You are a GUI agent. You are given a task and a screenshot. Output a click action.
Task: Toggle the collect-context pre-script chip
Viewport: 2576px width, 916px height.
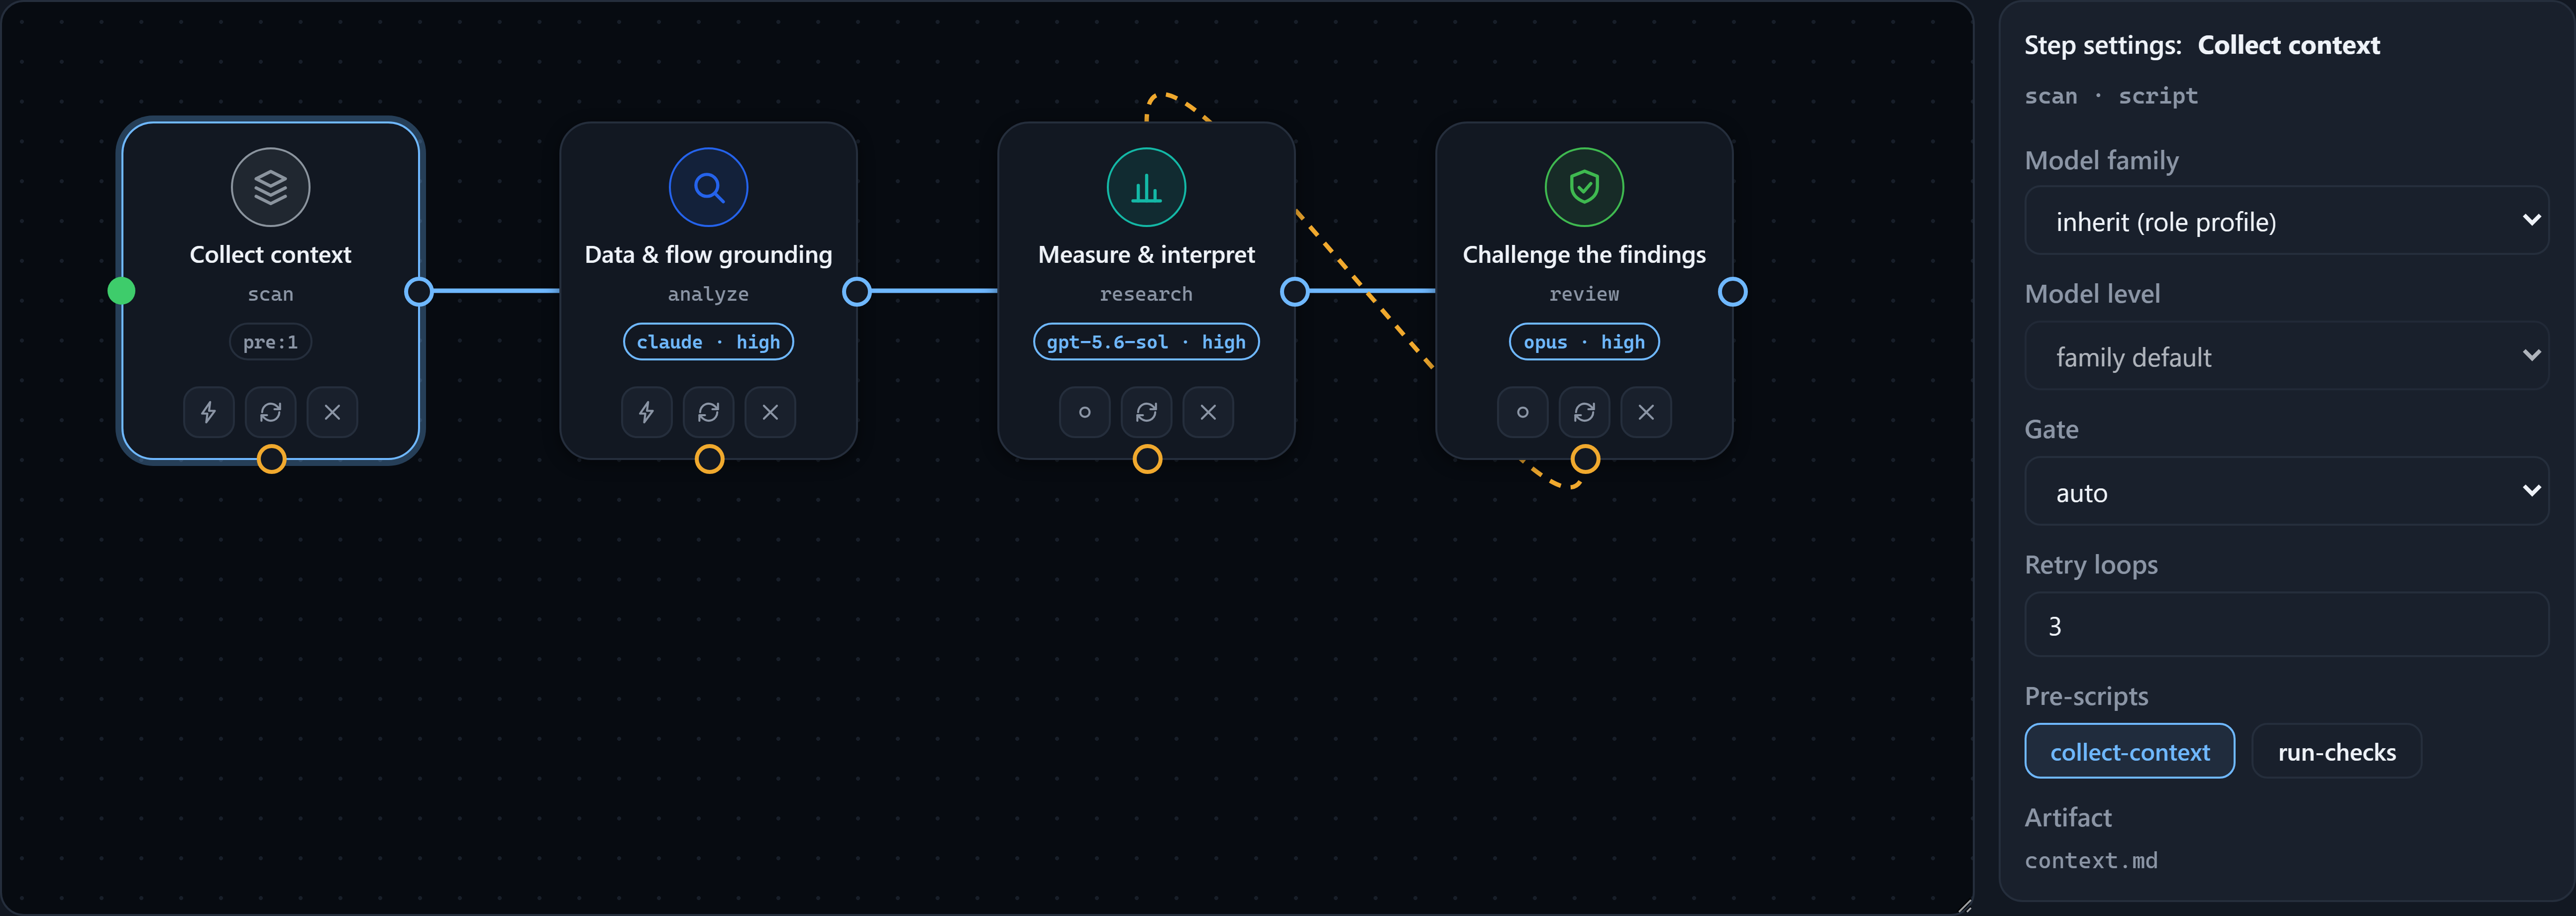(x=2130, y=752)
